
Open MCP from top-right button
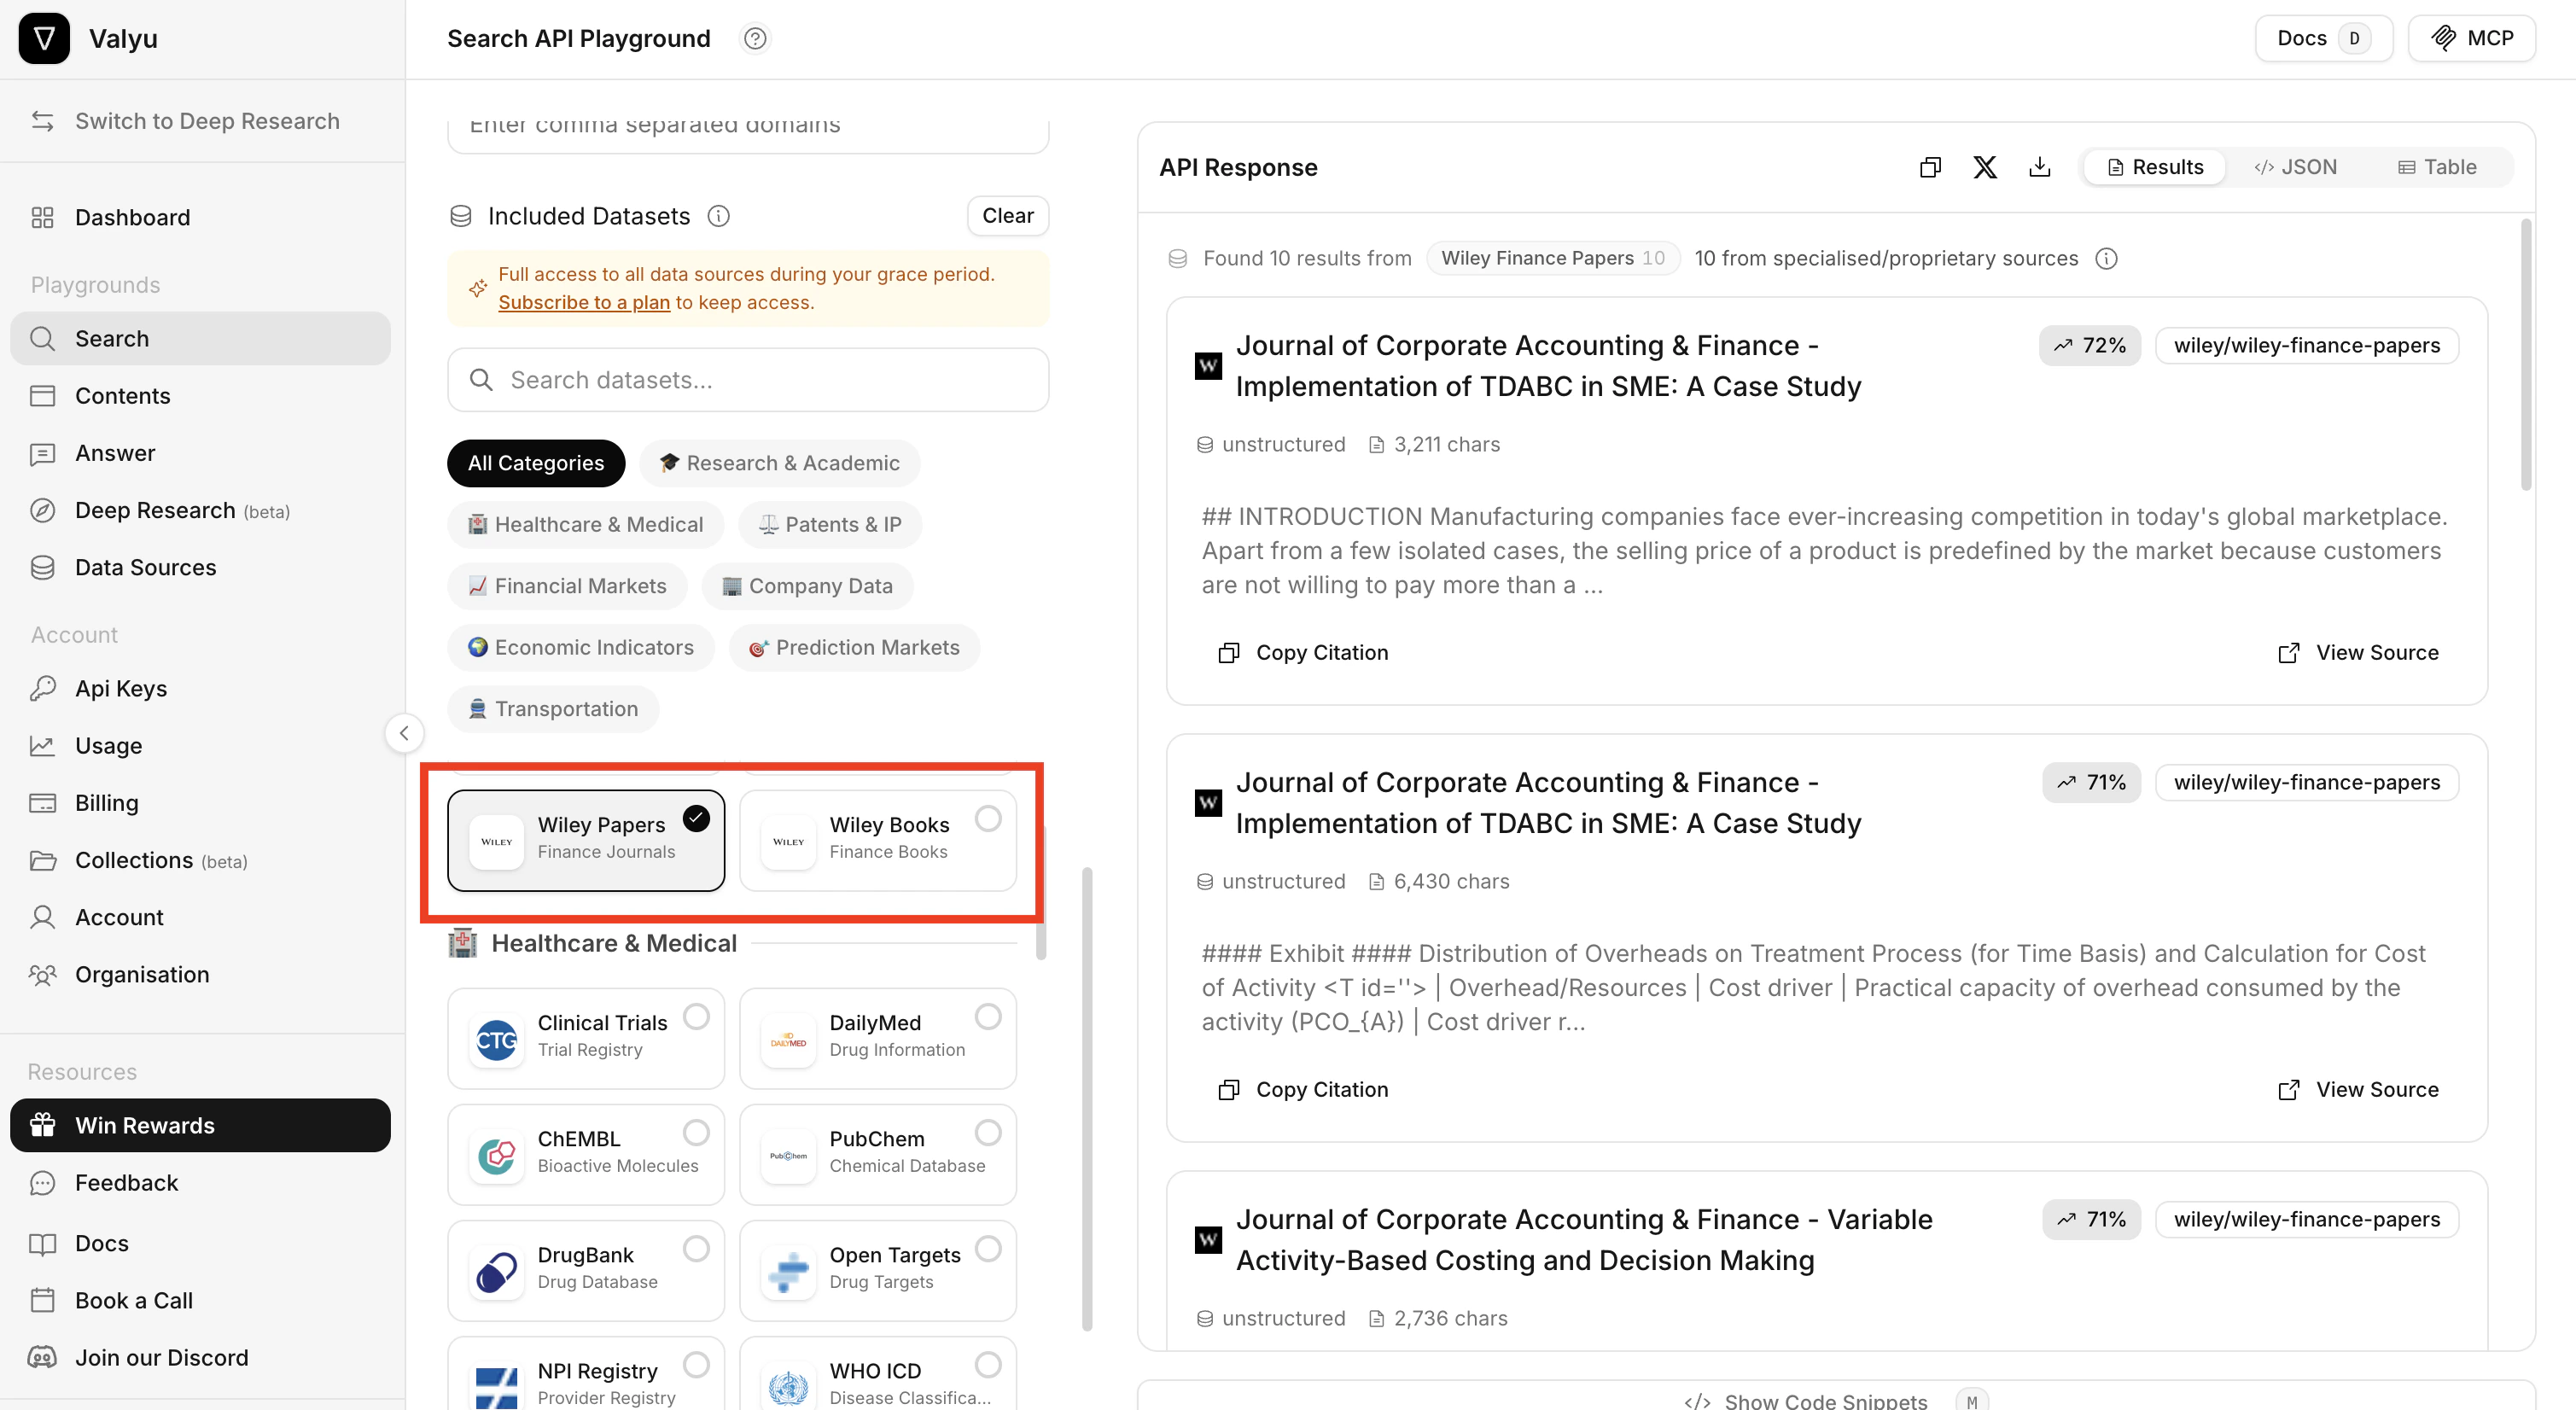[2471, 38]
